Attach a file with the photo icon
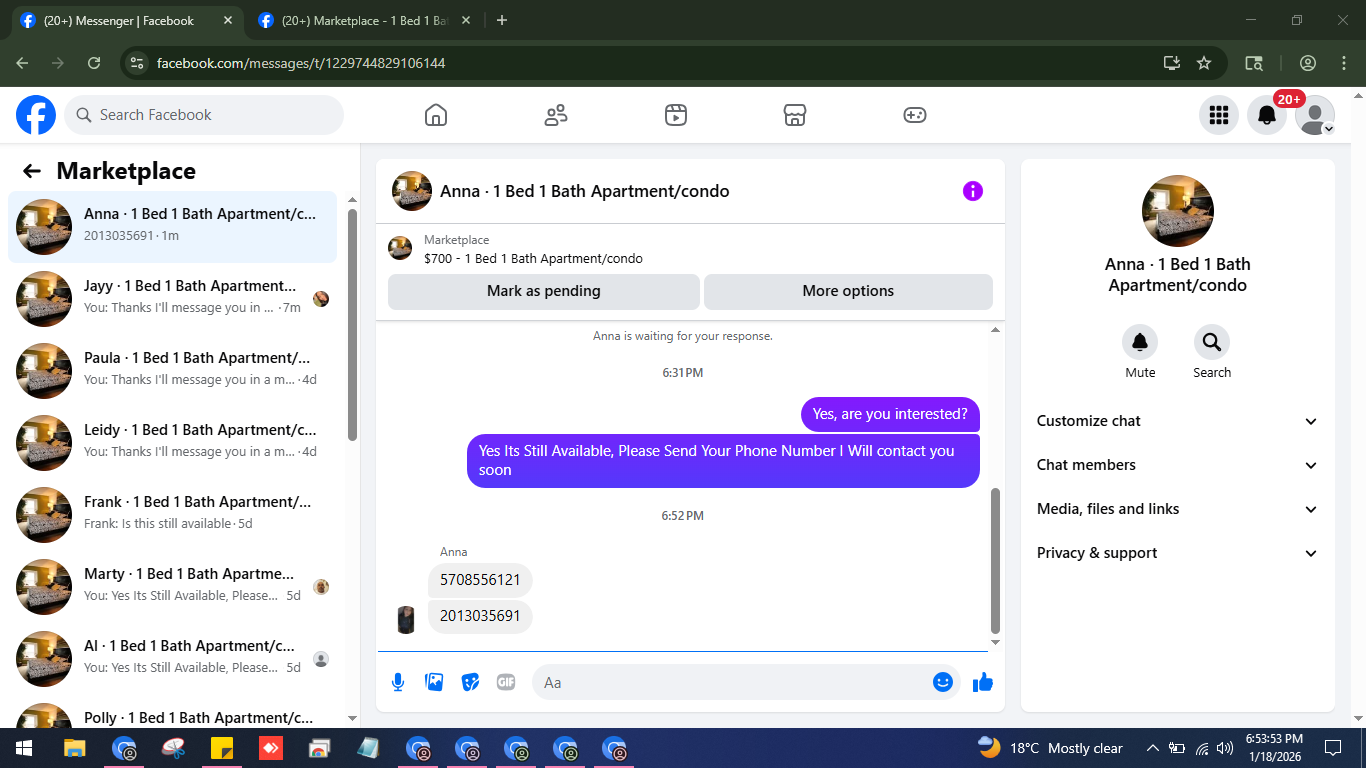The image size is (1366, 768). (x=434, y=682)
